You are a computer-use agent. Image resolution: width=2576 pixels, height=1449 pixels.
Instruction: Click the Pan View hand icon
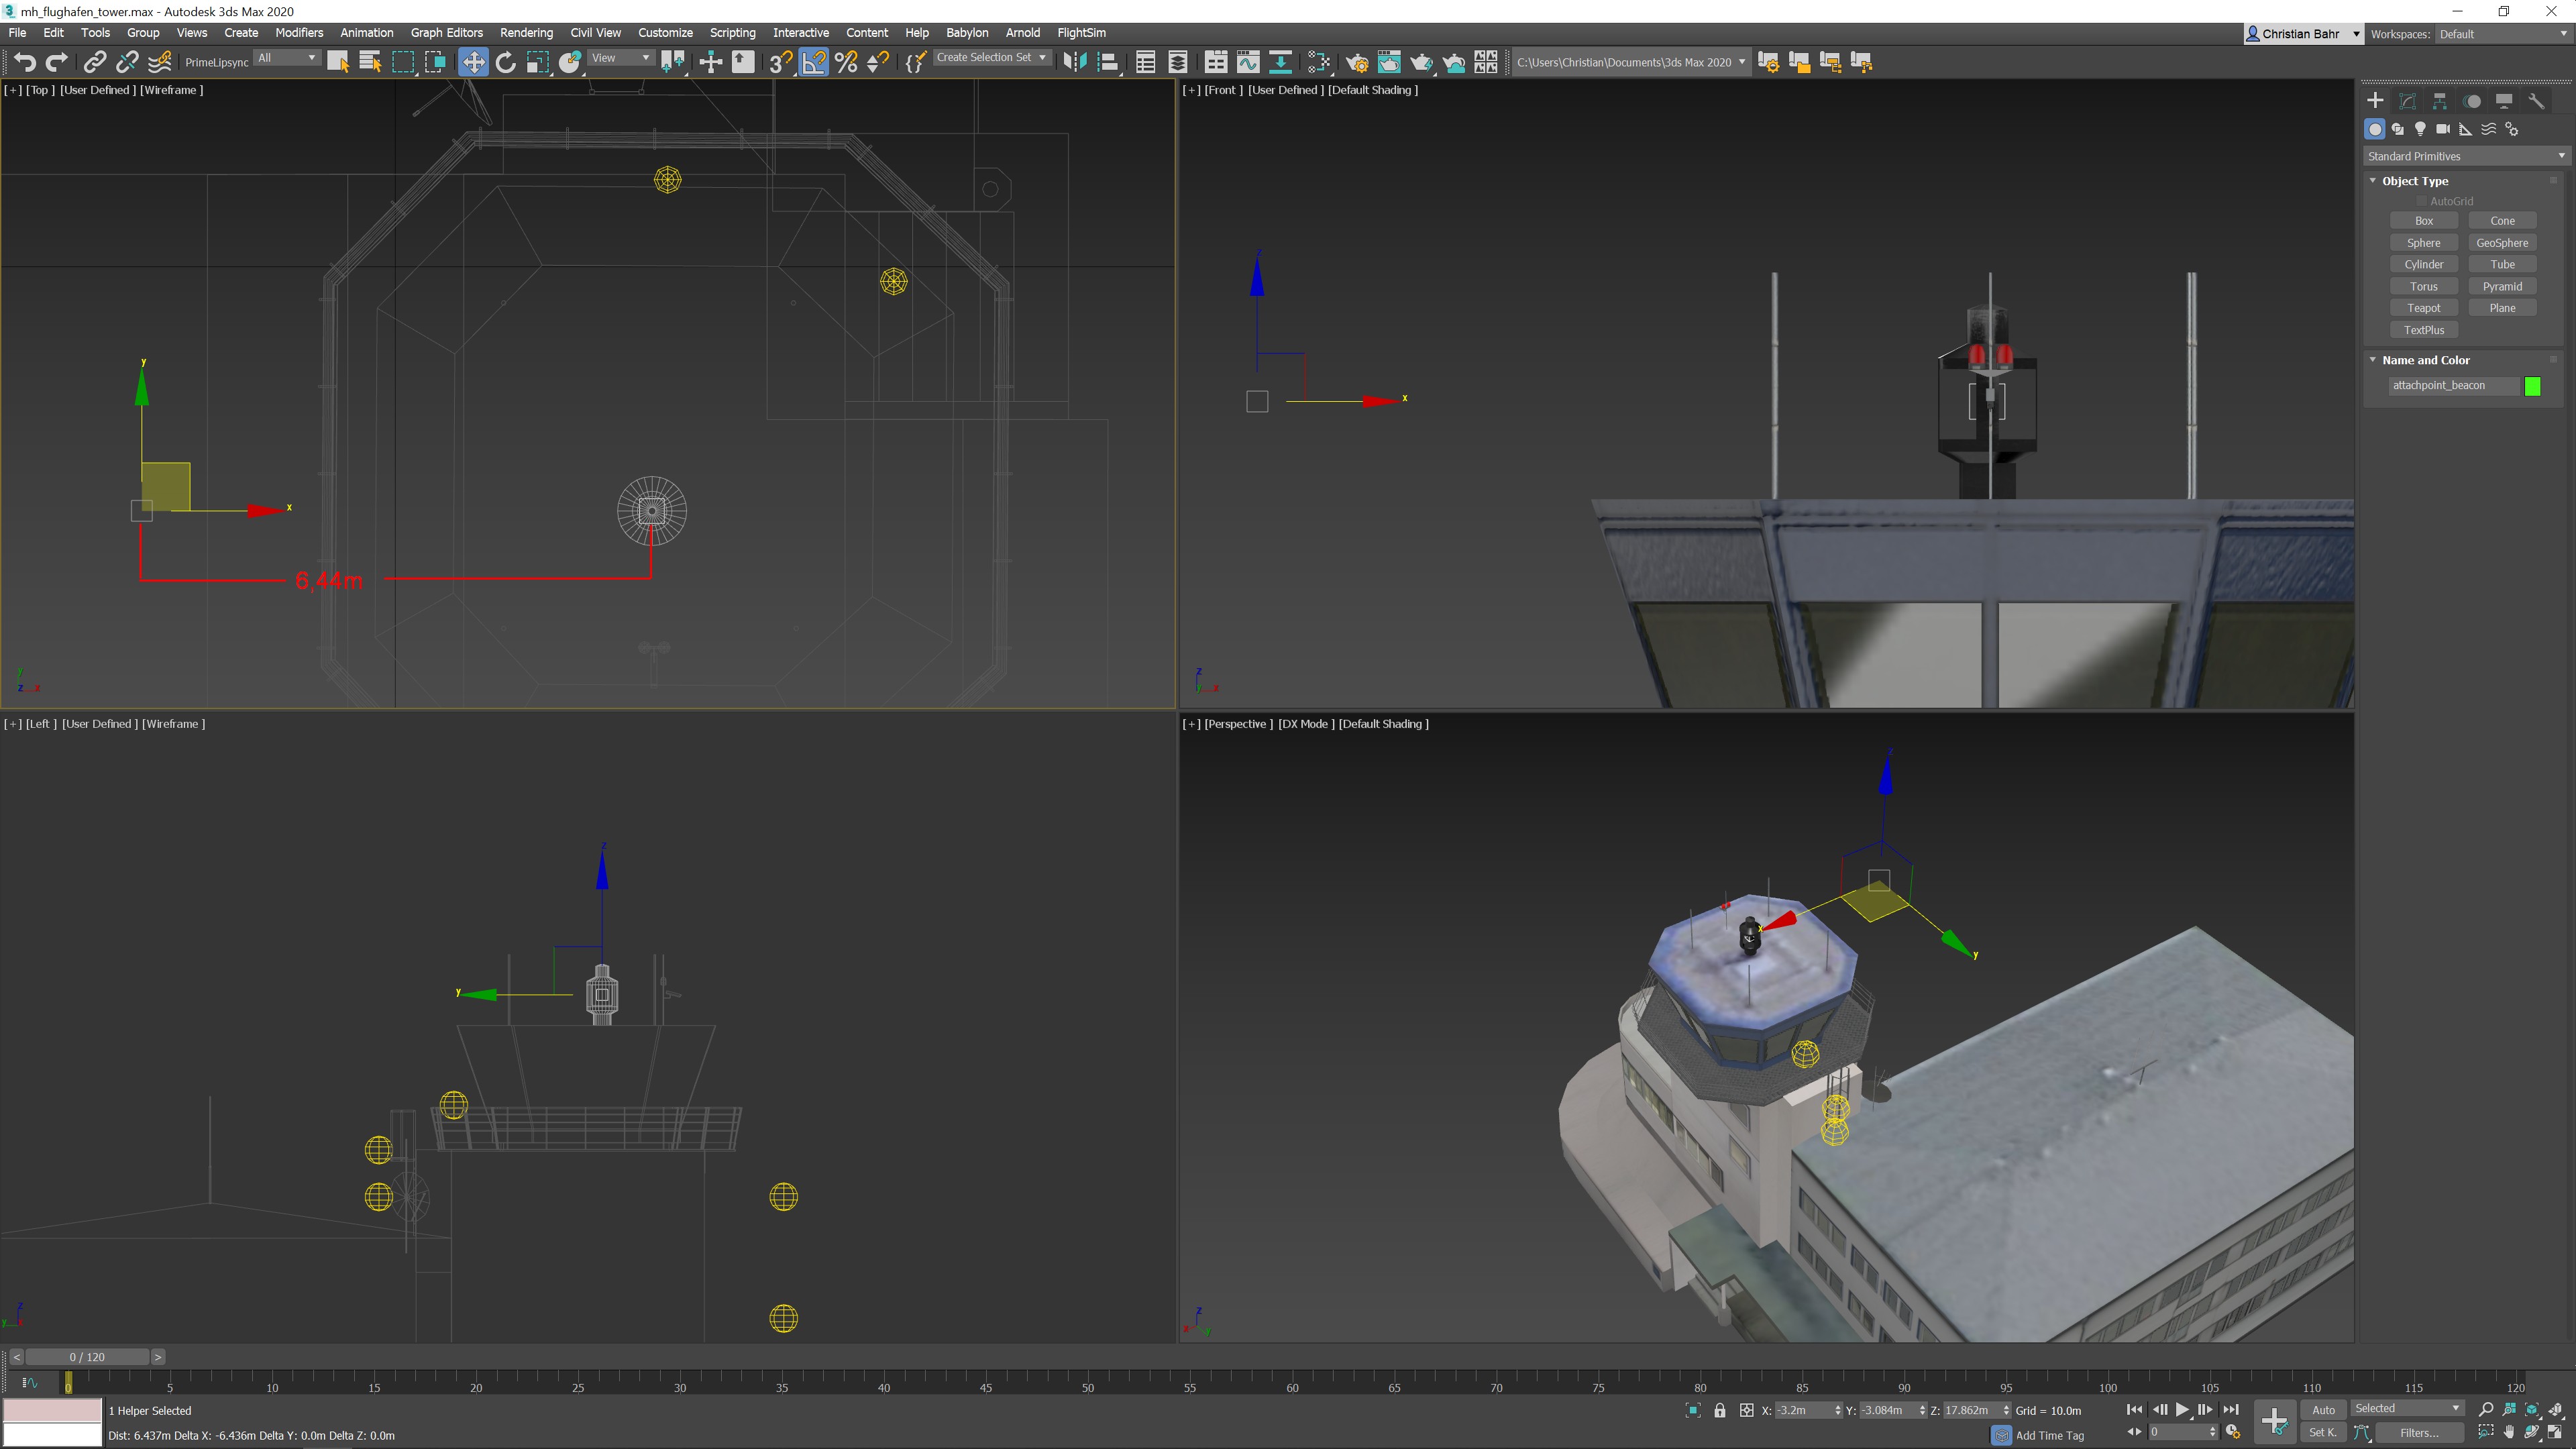(2509, 1432)
